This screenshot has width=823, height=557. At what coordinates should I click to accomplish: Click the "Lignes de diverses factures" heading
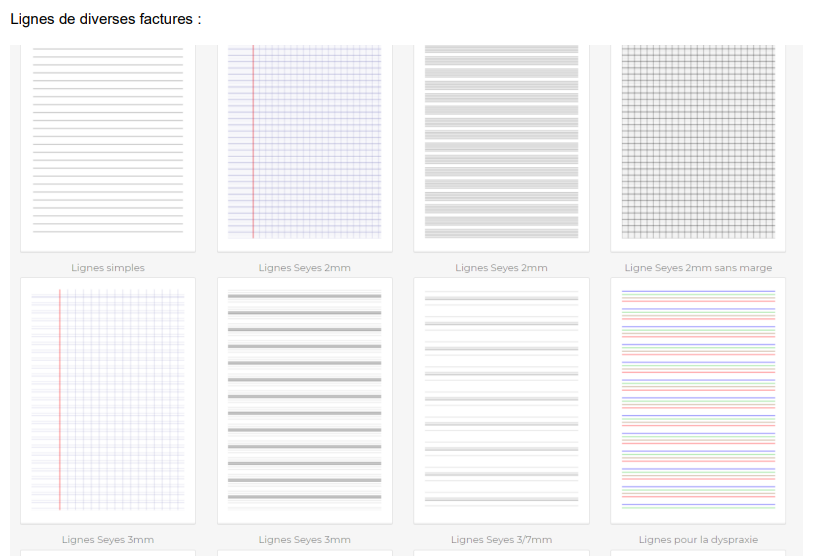[x=105, y=19]
